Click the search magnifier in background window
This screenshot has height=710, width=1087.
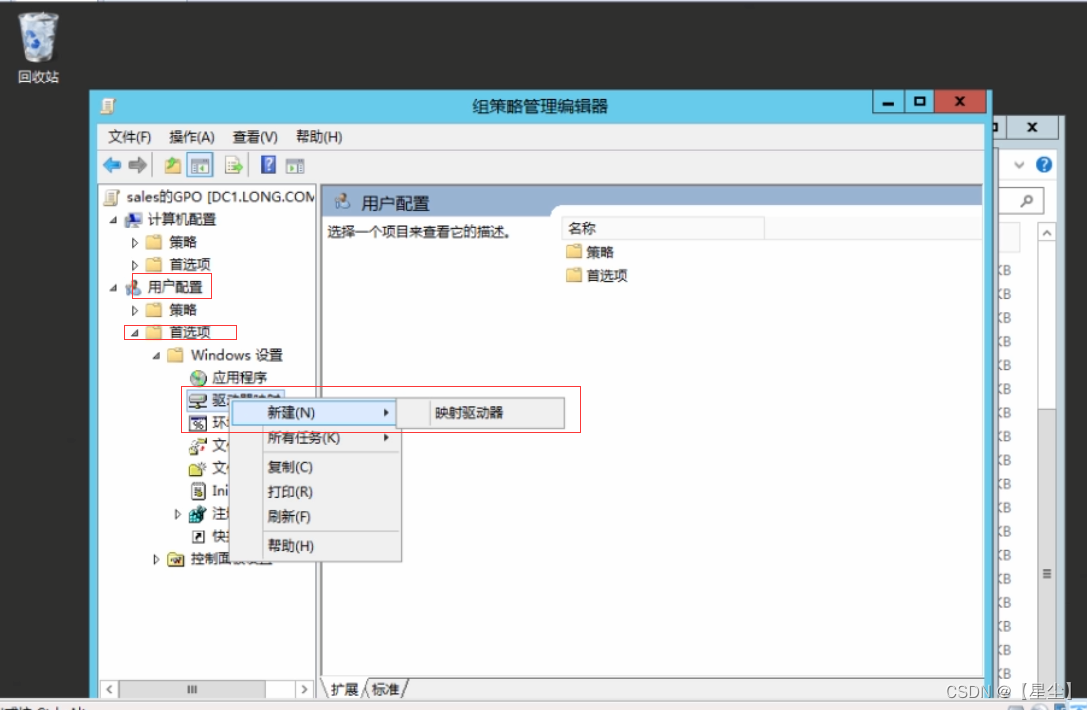point(1027,201)
